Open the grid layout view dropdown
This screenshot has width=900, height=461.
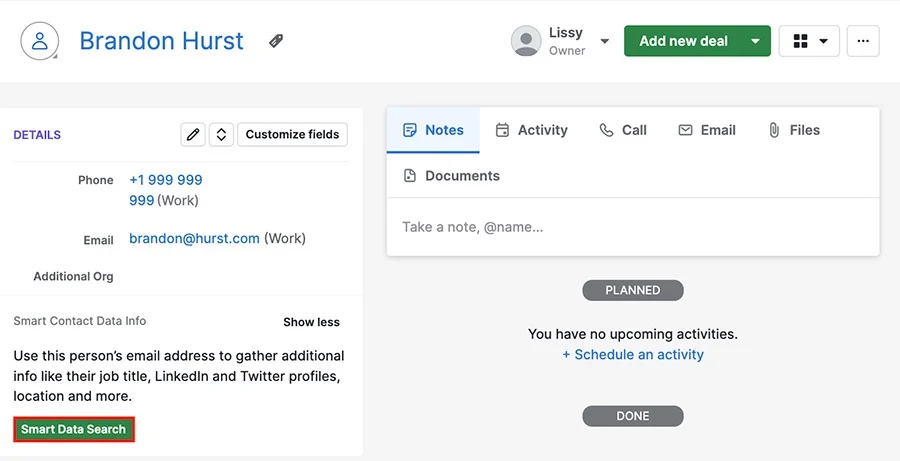[809, 41]
